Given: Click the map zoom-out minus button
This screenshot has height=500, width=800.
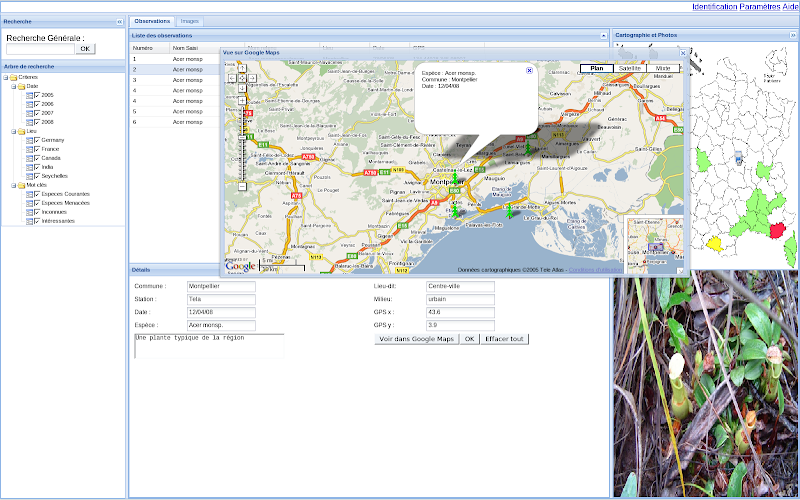Looking at the screenshot, I should (x=241, y=186).
